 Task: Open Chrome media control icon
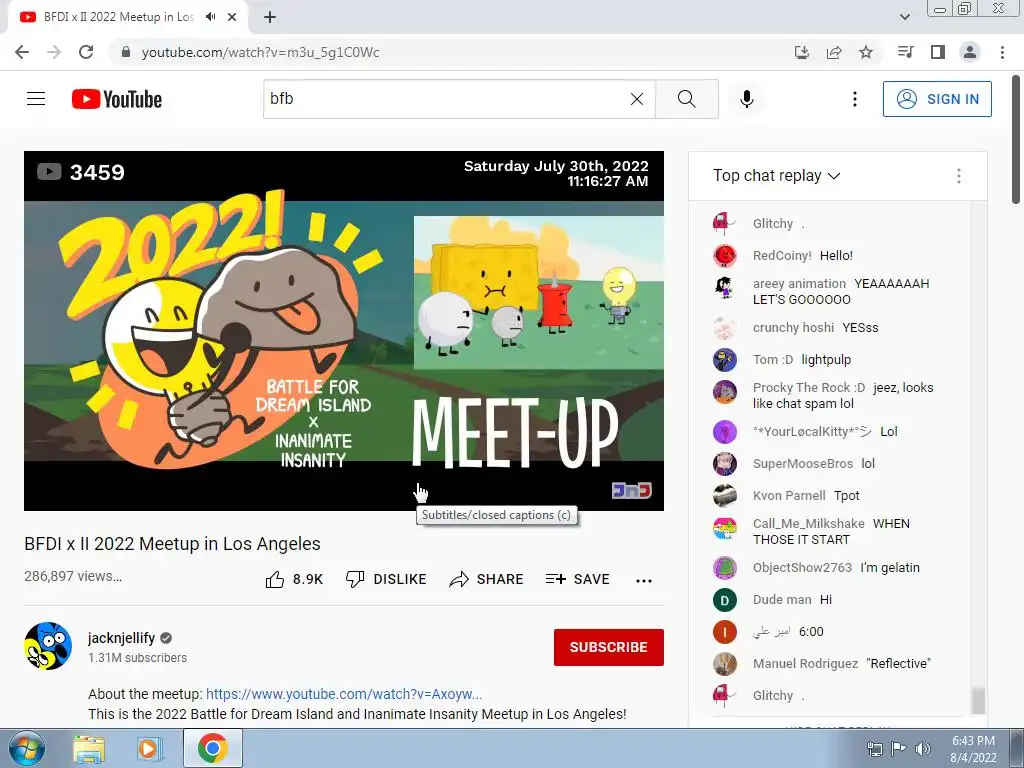pos(906,52)
